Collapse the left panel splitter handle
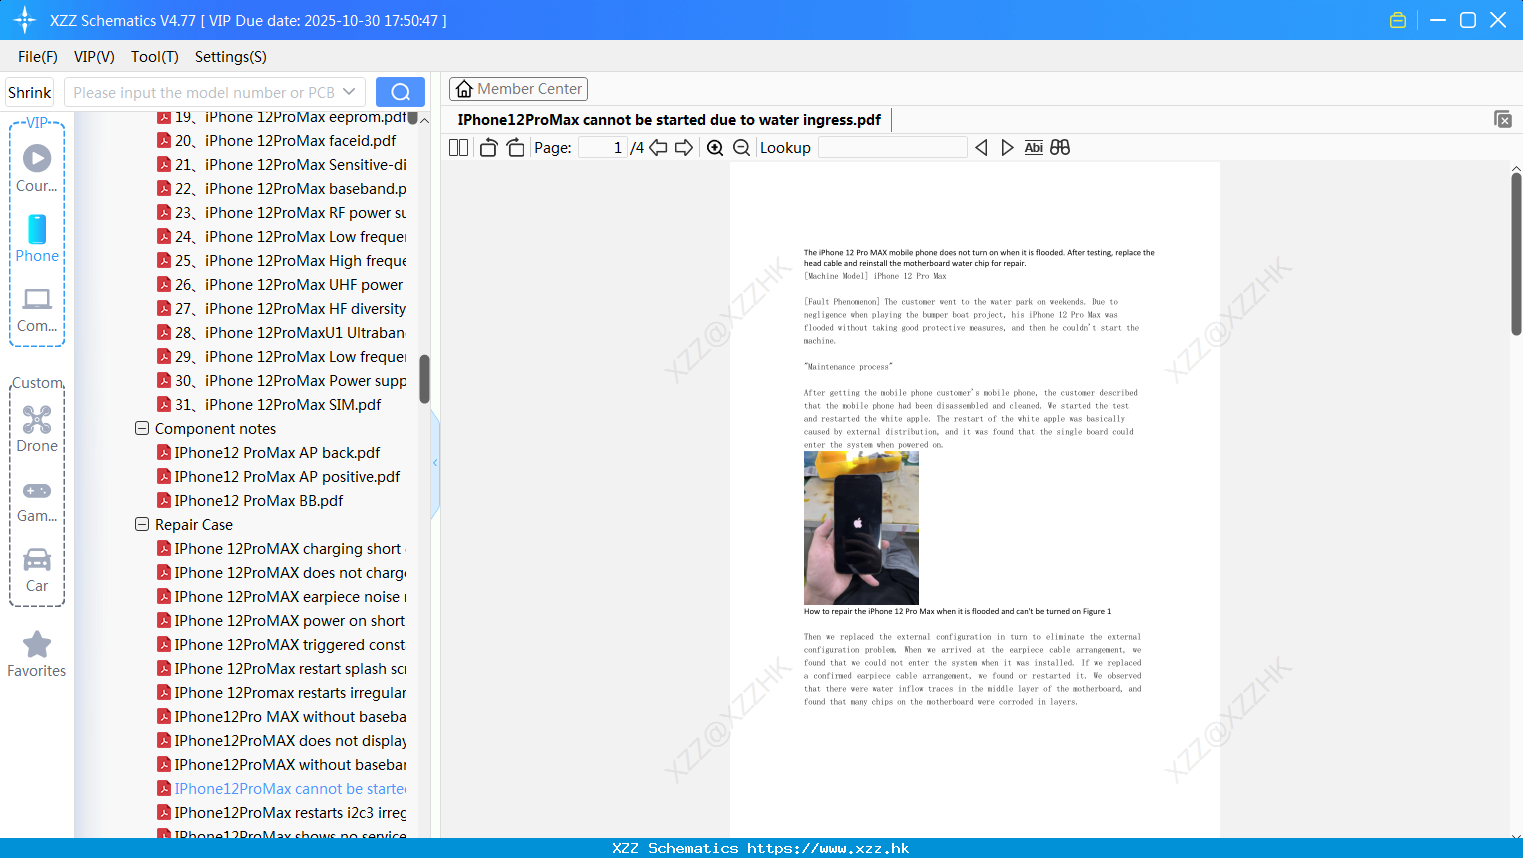Screen dimensions: 1523x858 coord(435,463)
